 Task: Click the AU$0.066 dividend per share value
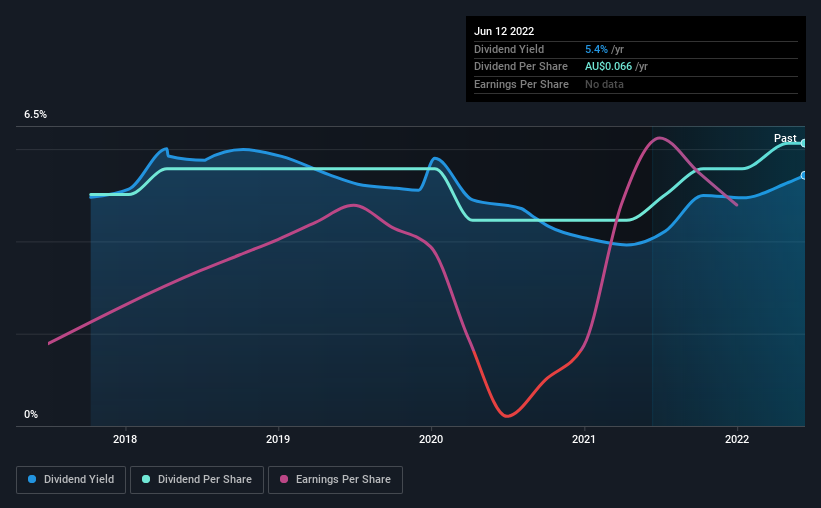pyautogui.click(x=608, y=67)
